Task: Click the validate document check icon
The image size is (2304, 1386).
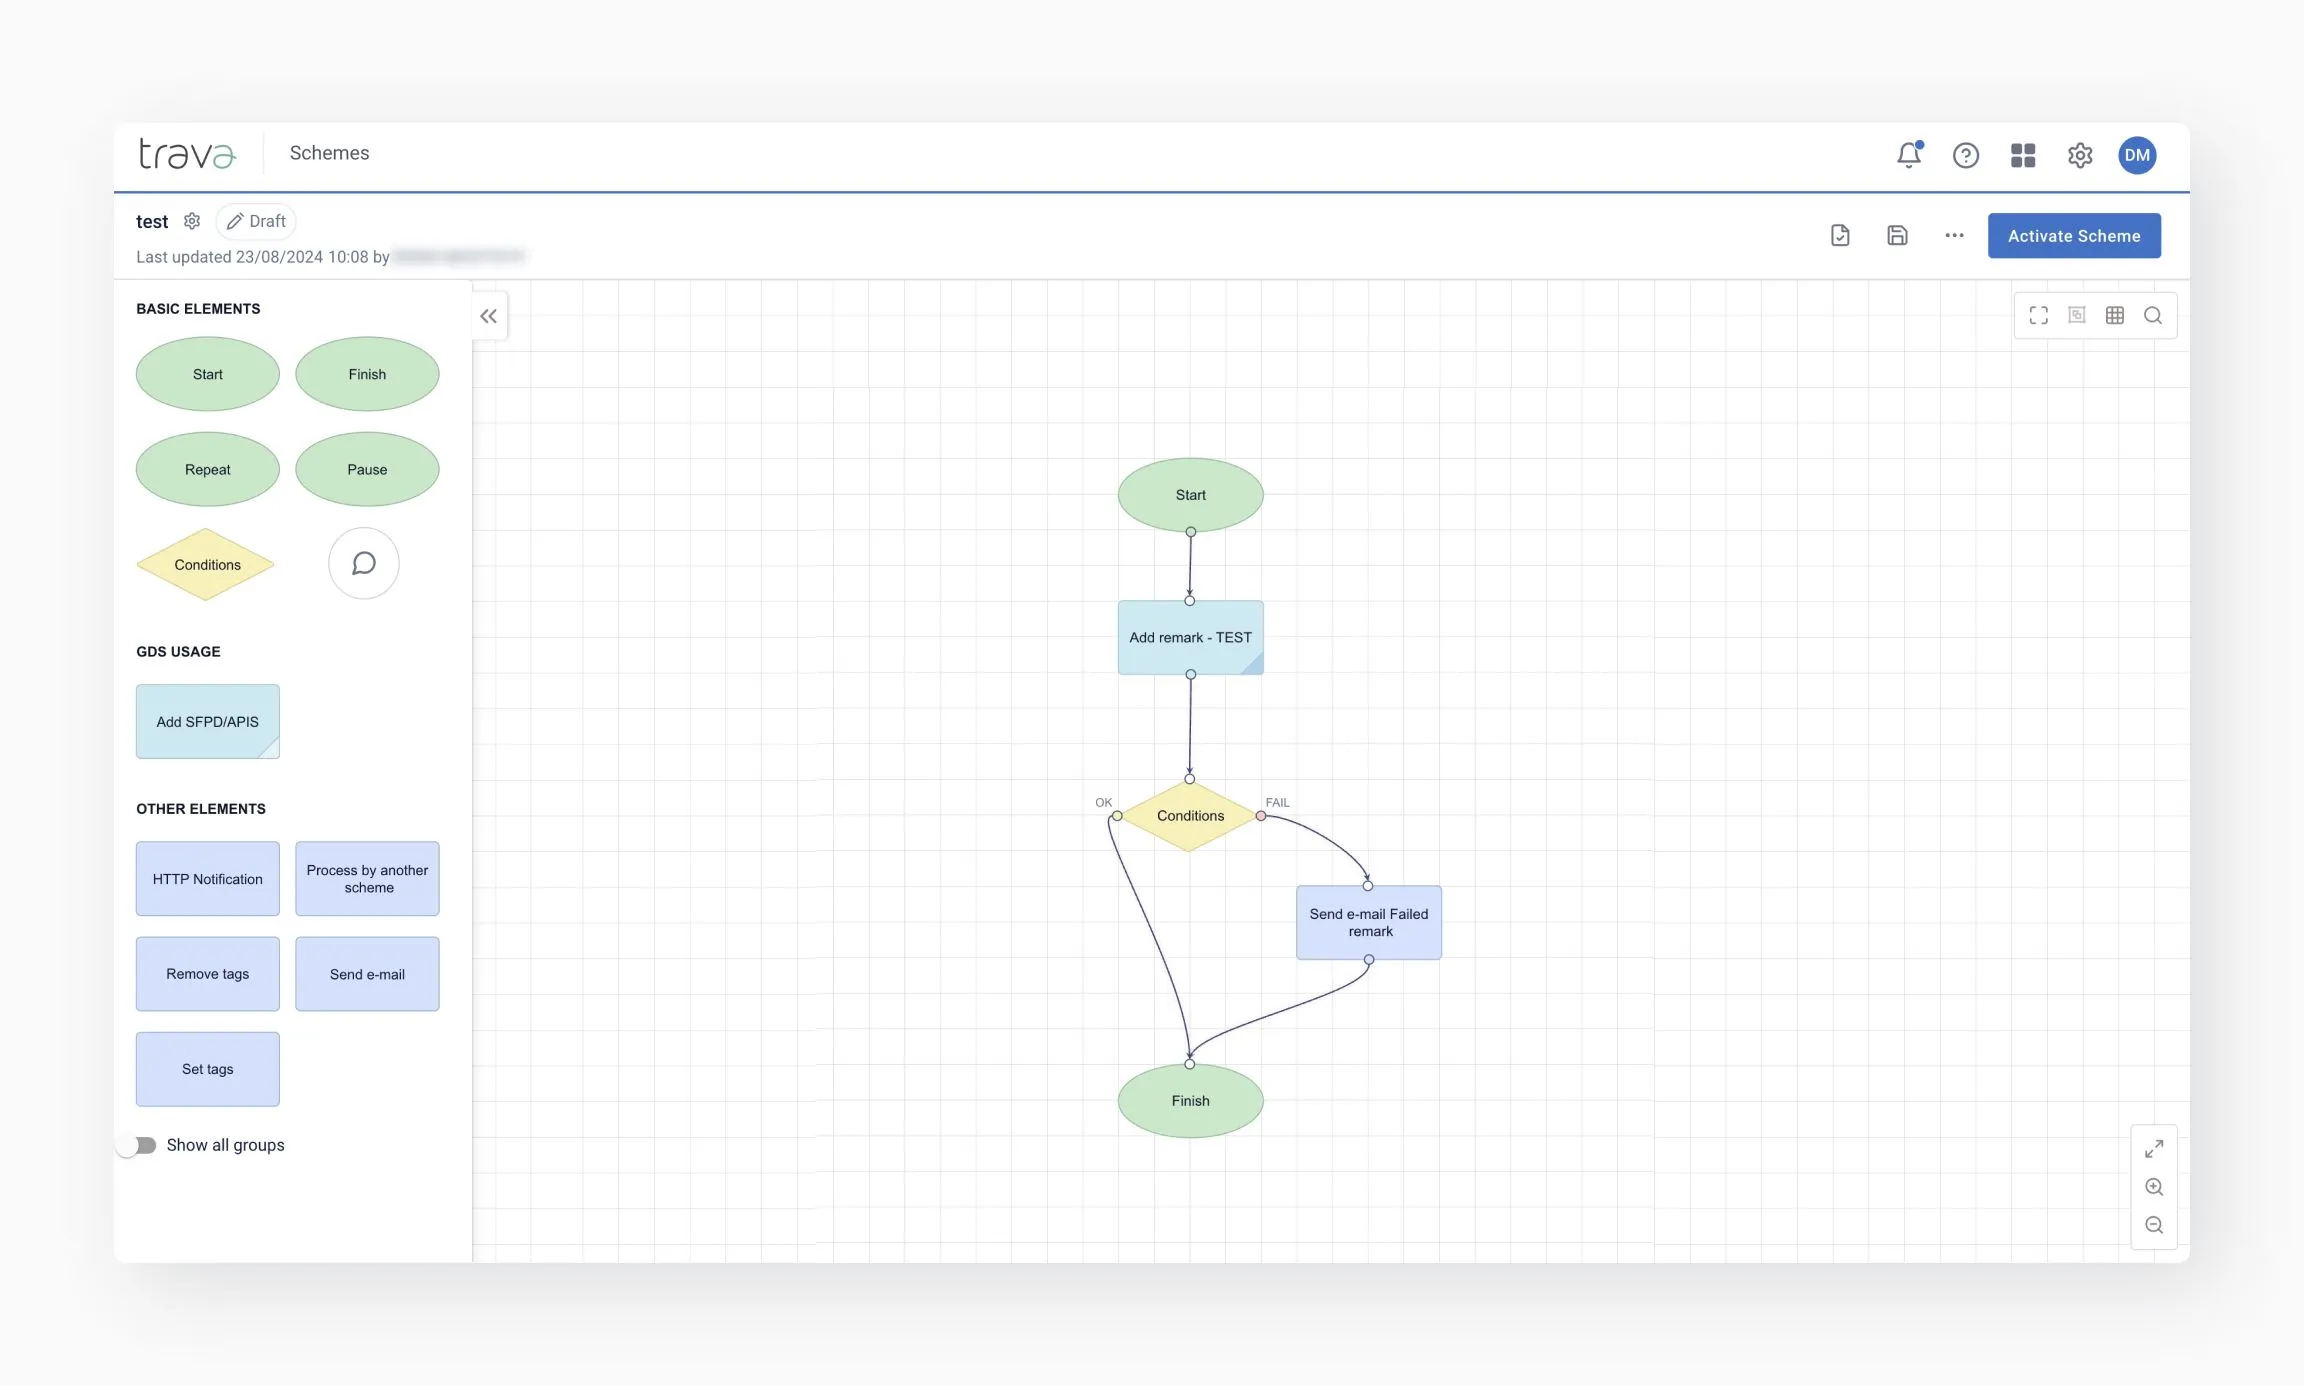Action: point(1840,236)
